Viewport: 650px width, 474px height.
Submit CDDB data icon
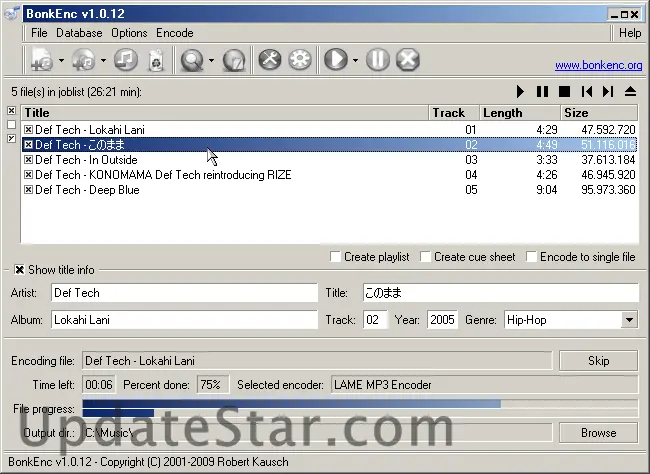click(234, 61)
